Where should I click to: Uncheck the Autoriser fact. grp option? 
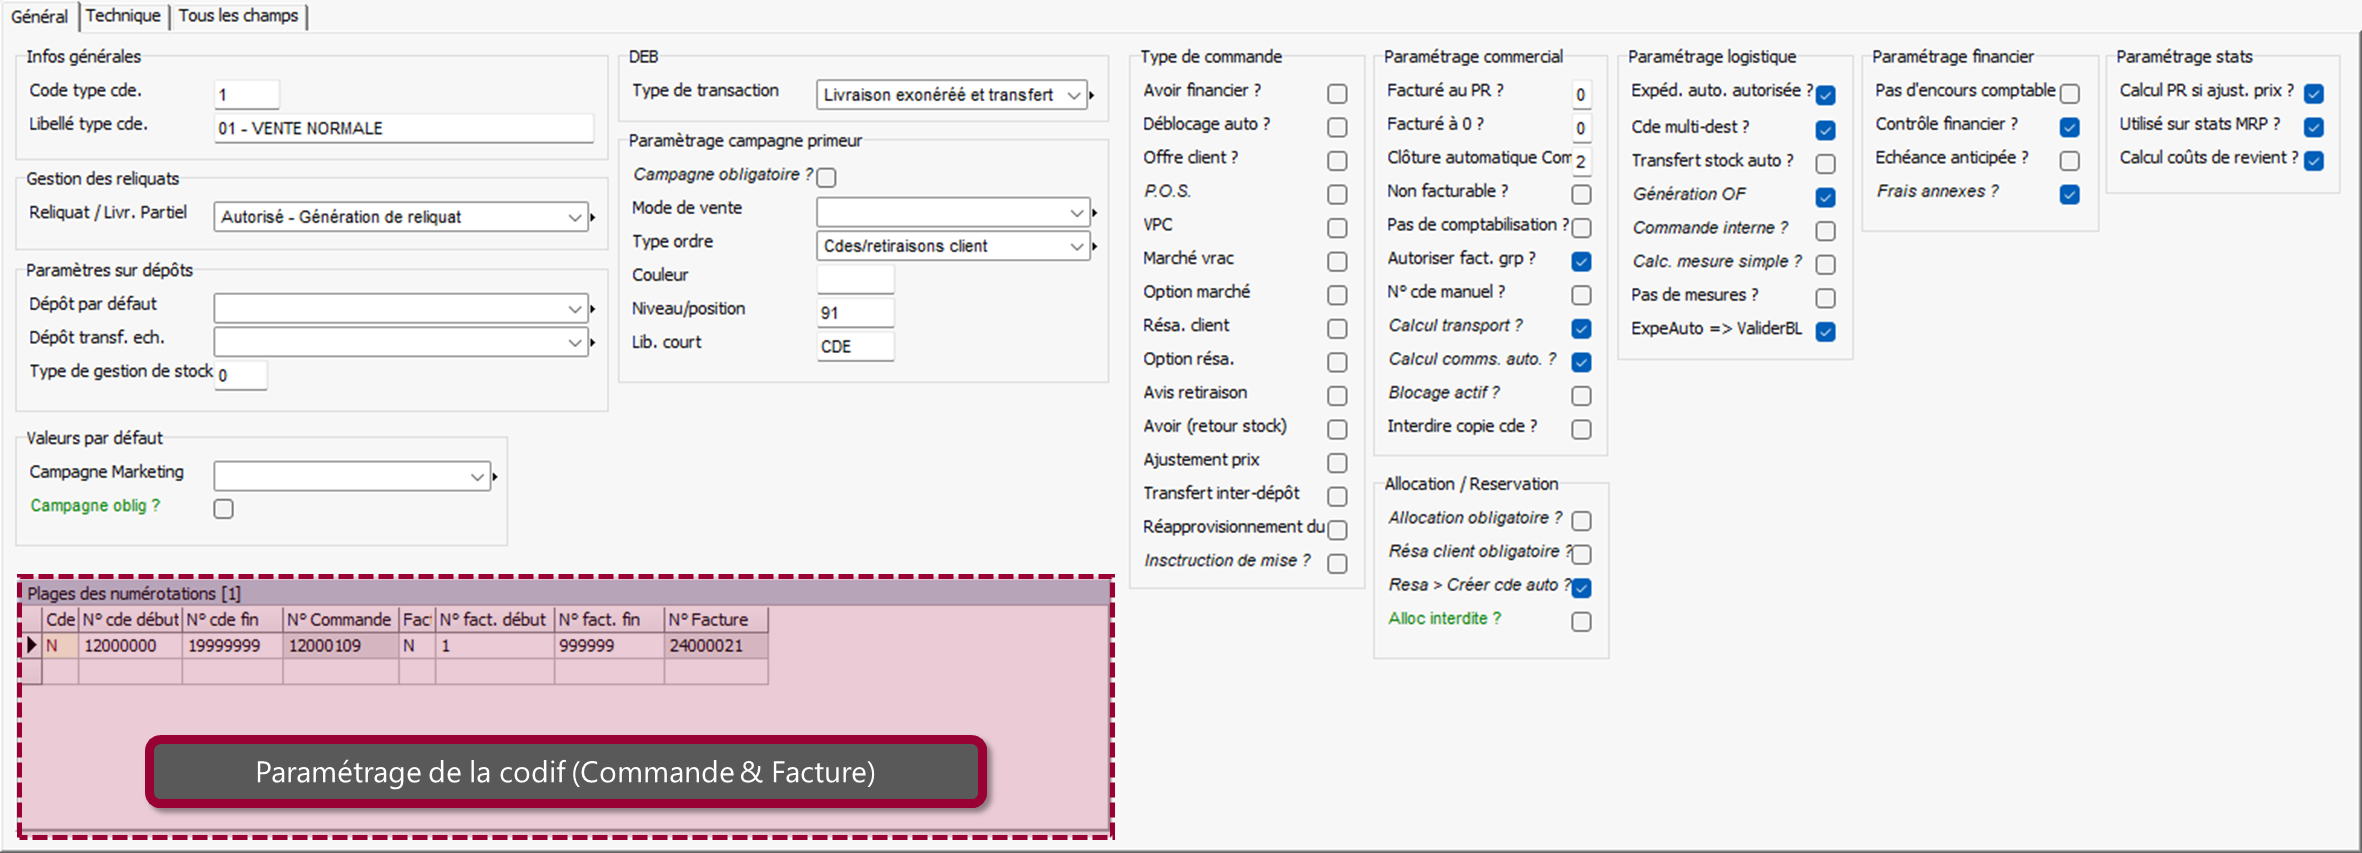pos(1581,262)
